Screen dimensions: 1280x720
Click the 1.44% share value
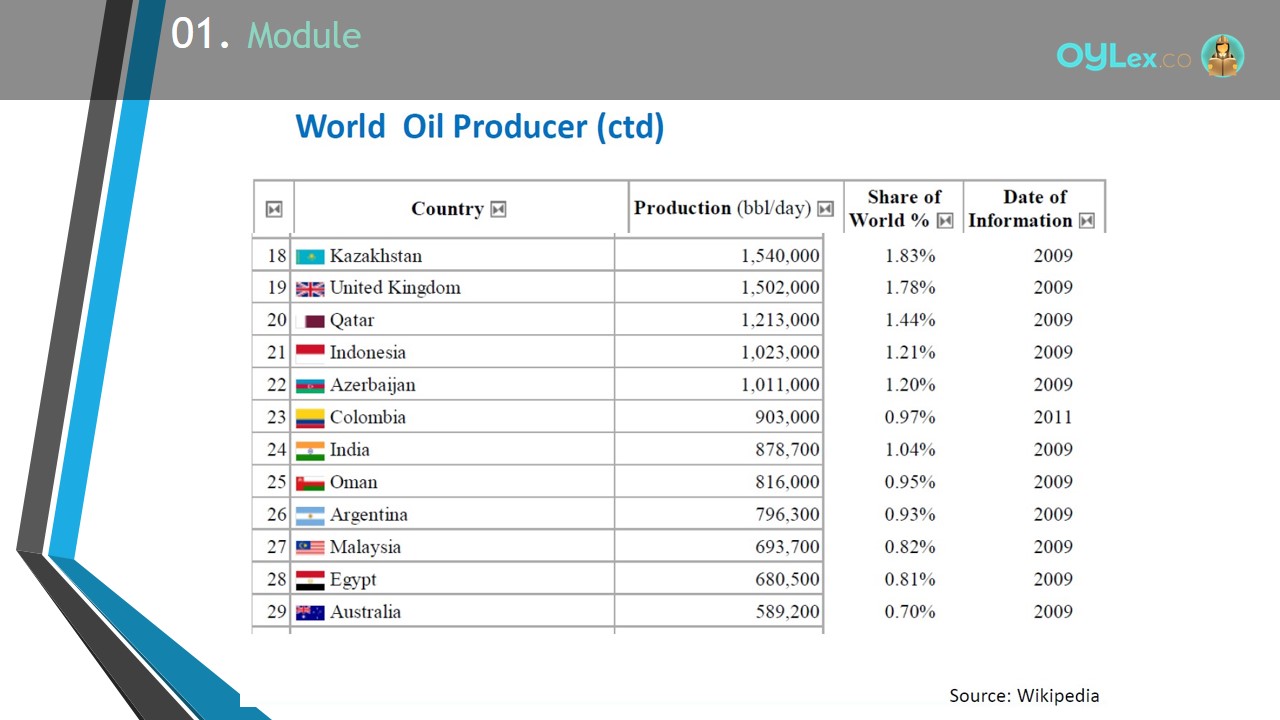[x=910, y=321]
